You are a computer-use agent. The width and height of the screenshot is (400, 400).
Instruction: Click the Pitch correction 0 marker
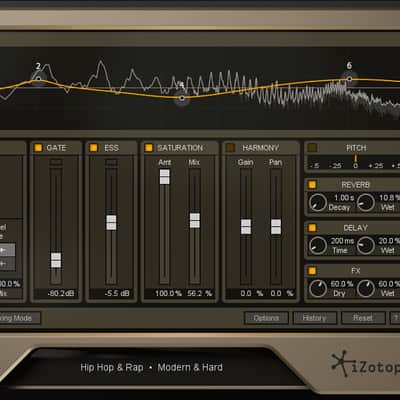click(356, 165)
